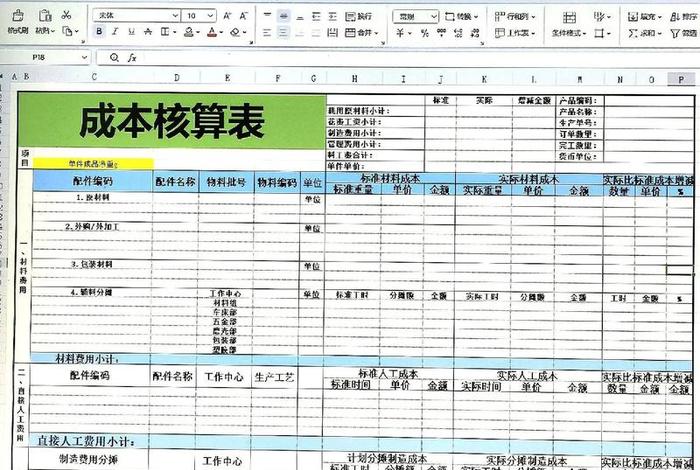This screenshot has height=470, width=700.
Task: Click the justify alignment icon
Action: (316, 33)
